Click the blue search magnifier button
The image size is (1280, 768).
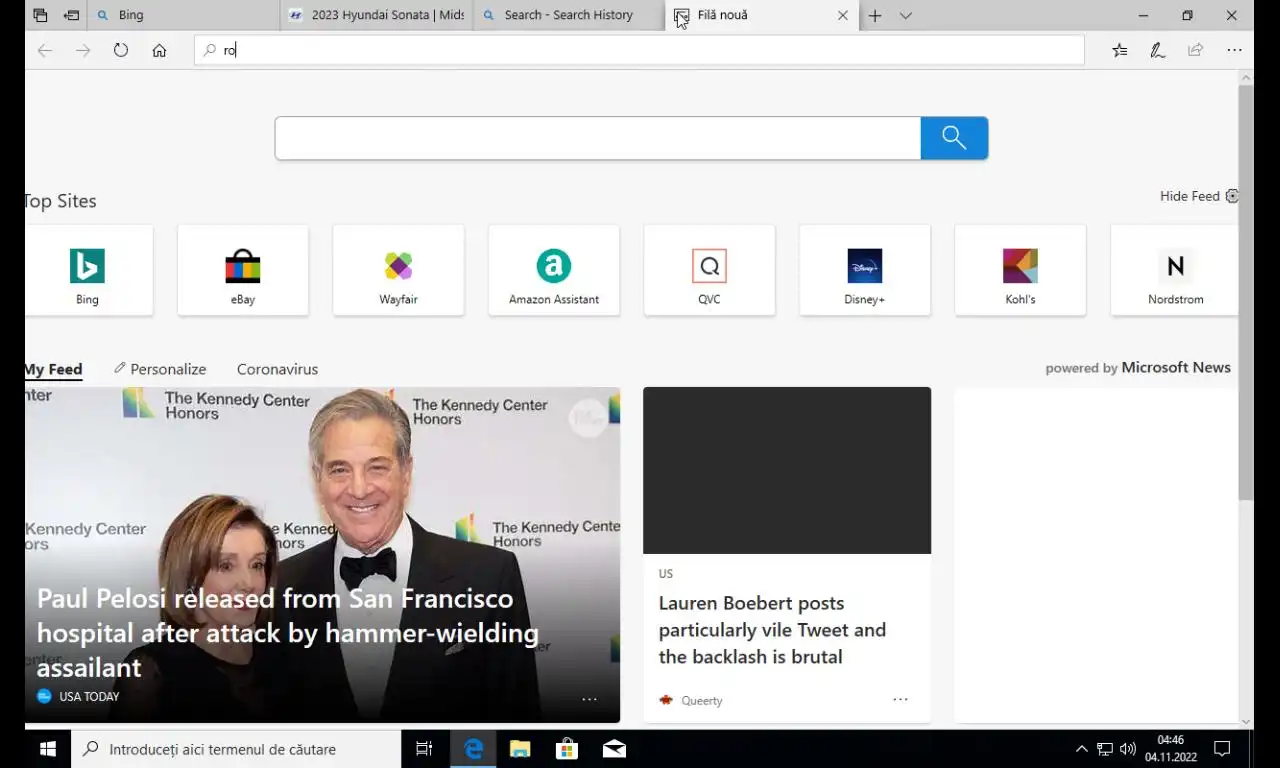[x=954, y=138]
